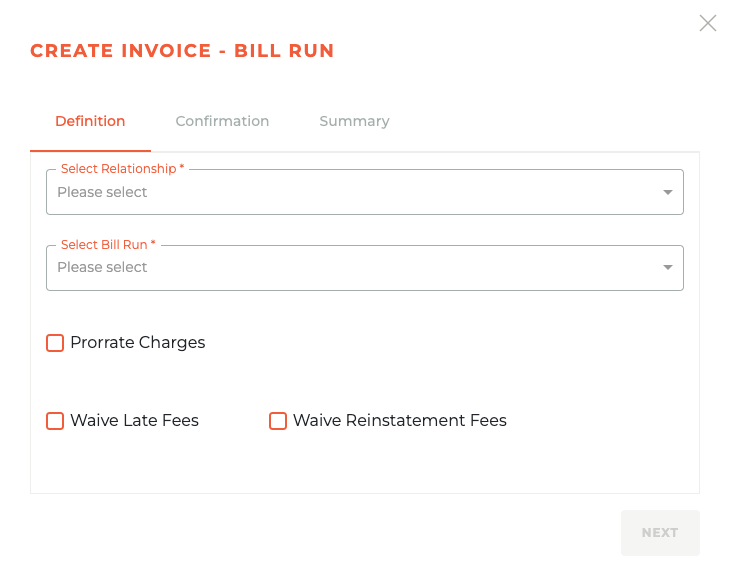Switch to the Definition tab

pos(90,121)
